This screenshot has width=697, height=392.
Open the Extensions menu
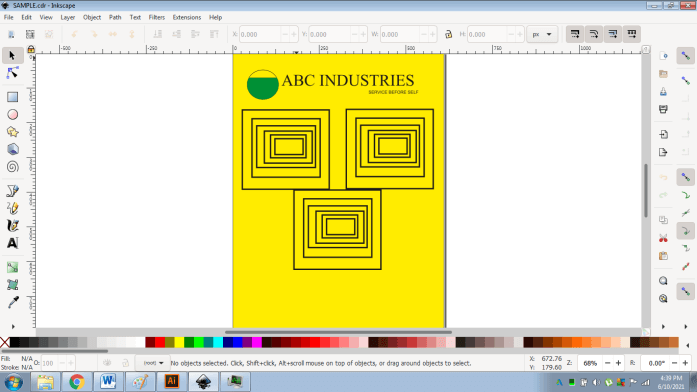click(187, 17)
